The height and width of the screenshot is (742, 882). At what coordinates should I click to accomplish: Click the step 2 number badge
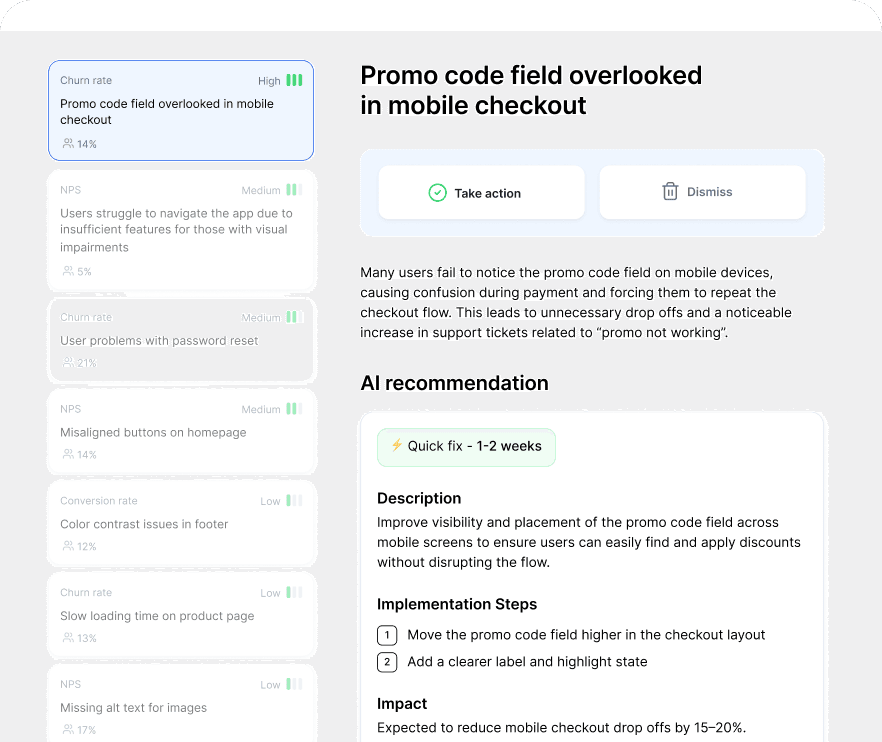[x=387, y=662]
